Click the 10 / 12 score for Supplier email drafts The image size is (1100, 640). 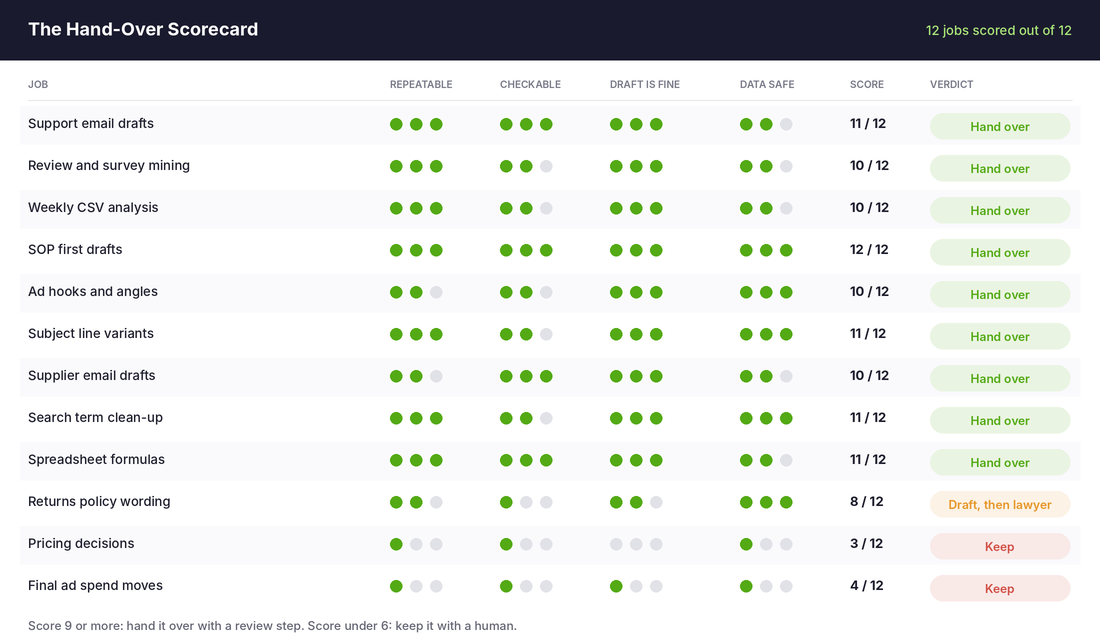[x=869, y=375]
